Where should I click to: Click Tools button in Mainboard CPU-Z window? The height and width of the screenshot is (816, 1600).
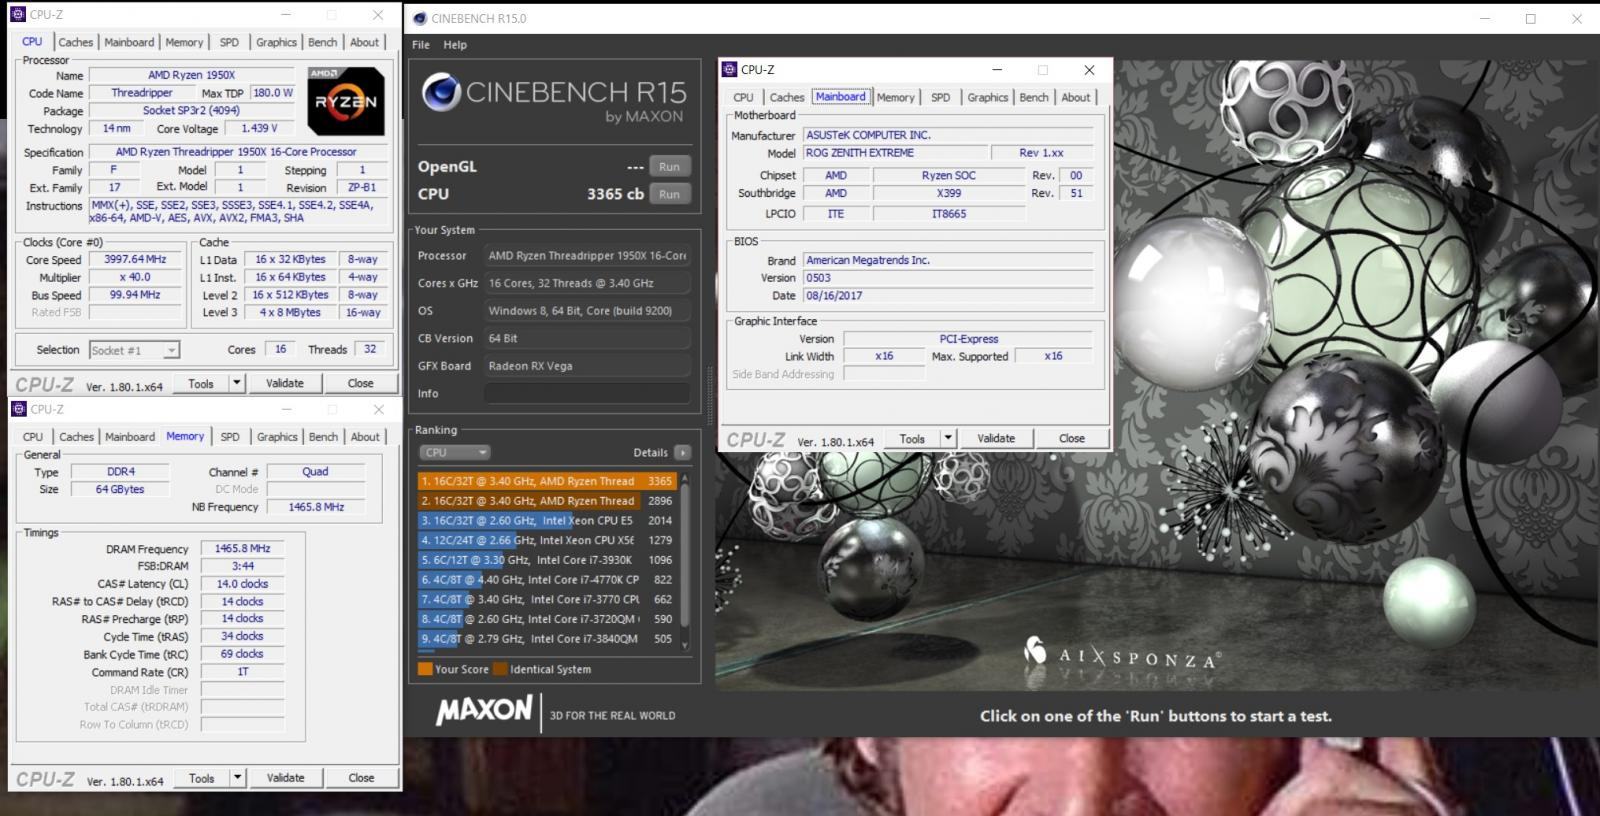point(912,438)
